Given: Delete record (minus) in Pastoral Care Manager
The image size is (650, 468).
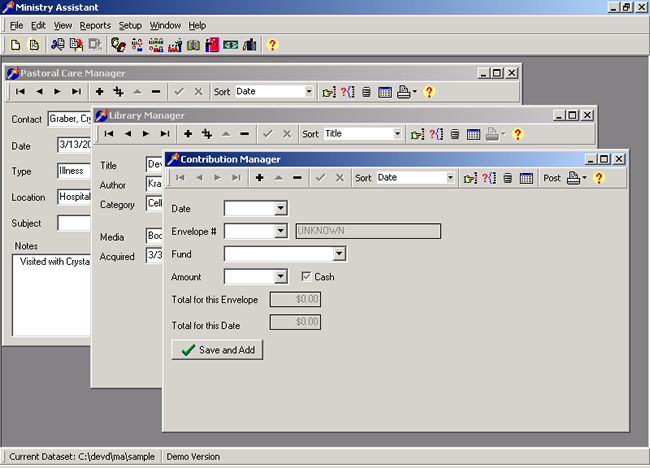Looking at the screenshot, I should click(x=156, y=92).
